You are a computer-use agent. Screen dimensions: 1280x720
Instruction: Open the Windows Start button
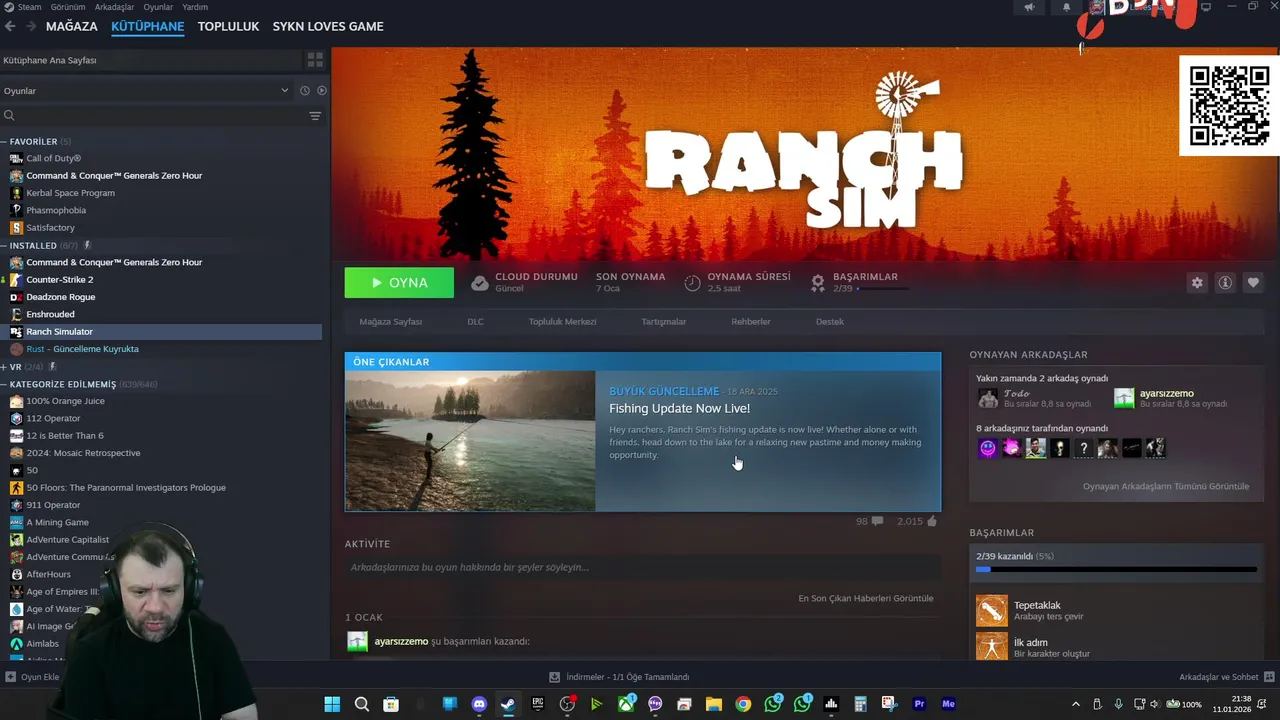pos(332,704)
